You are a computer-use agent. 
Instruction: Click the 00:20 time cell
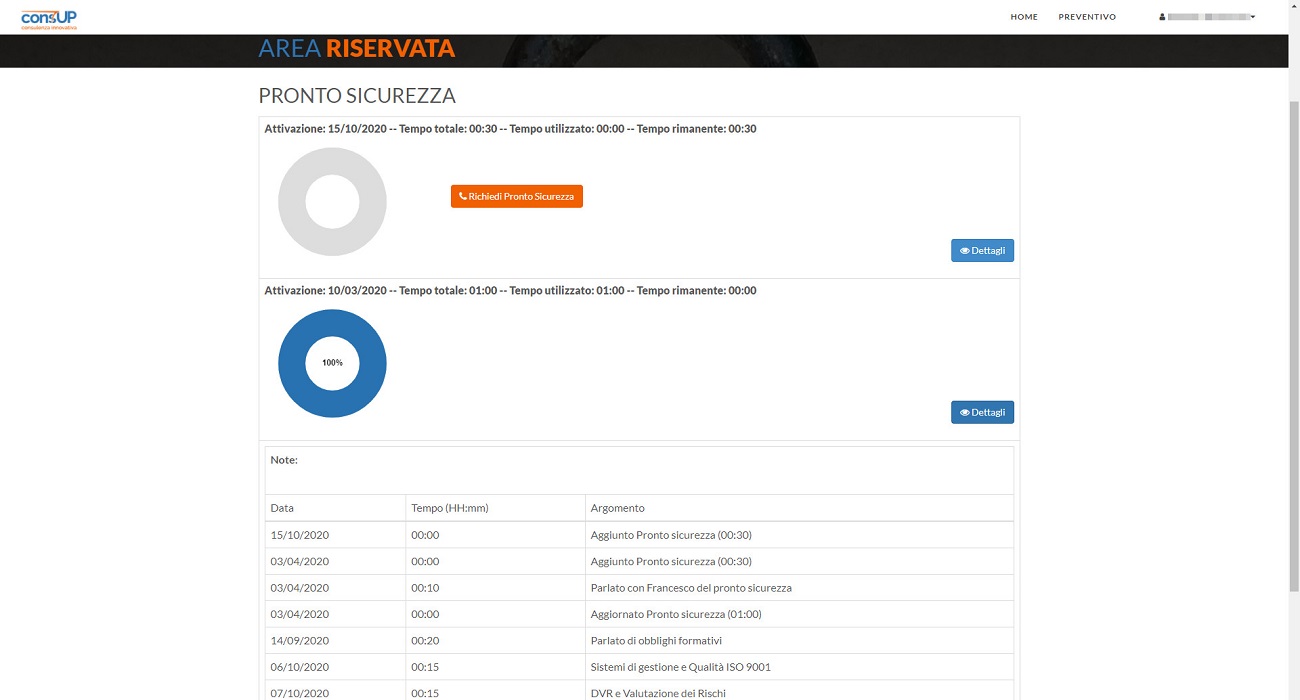pos(495,641)
